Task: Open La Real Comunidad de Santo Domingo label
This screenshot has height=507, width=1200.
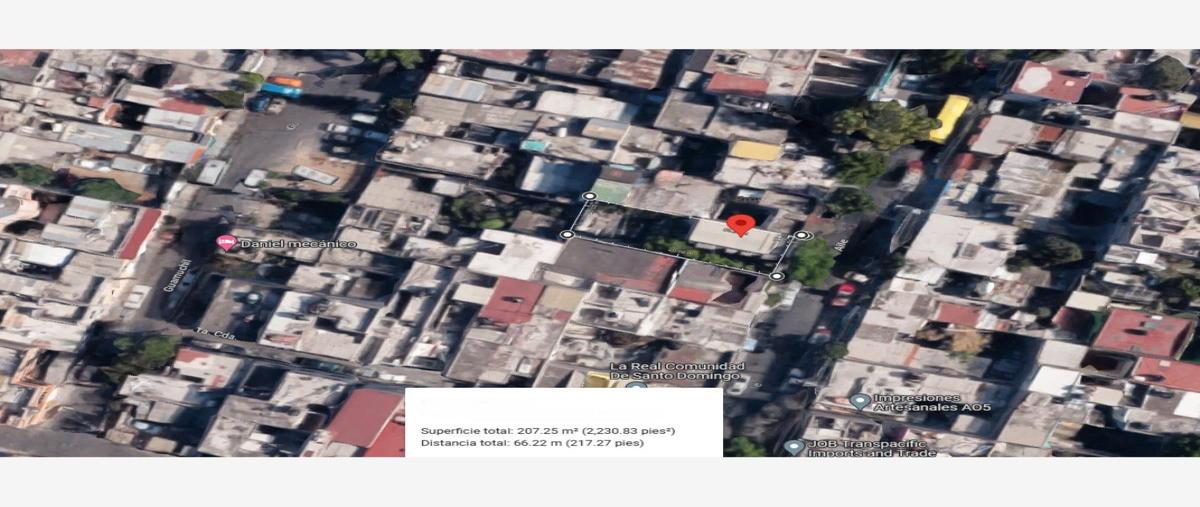Action: tap(677, 371)
